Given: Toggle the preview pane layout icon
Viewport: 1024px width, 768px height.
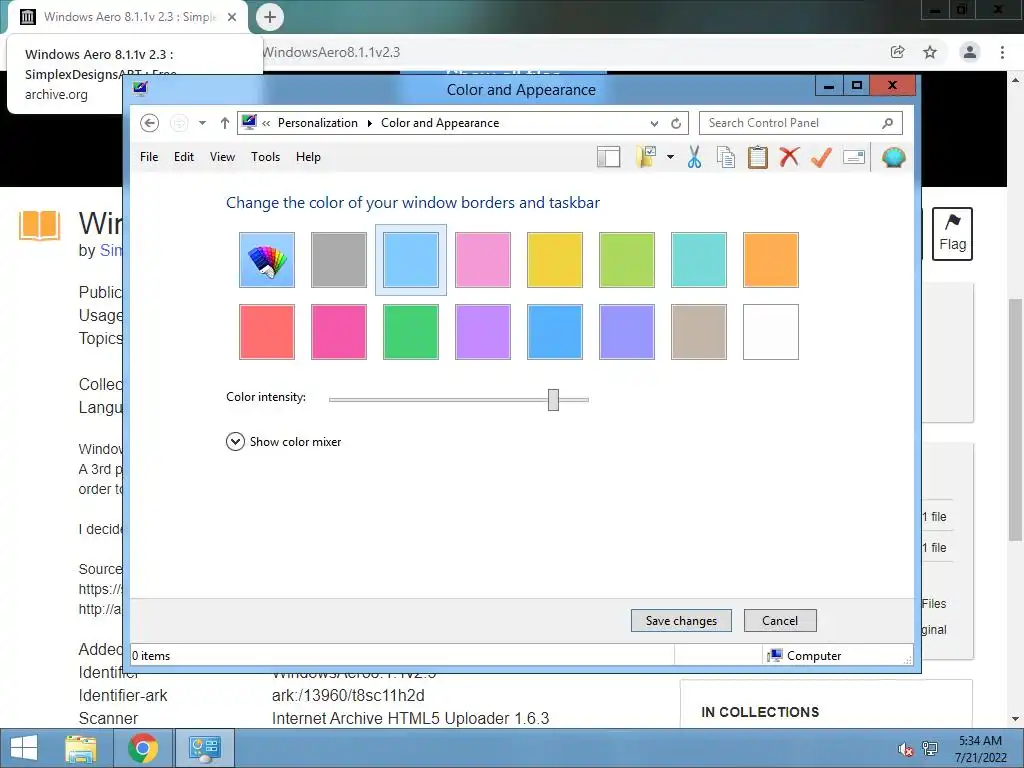Looking at the screenshot, I should point(609,157).
